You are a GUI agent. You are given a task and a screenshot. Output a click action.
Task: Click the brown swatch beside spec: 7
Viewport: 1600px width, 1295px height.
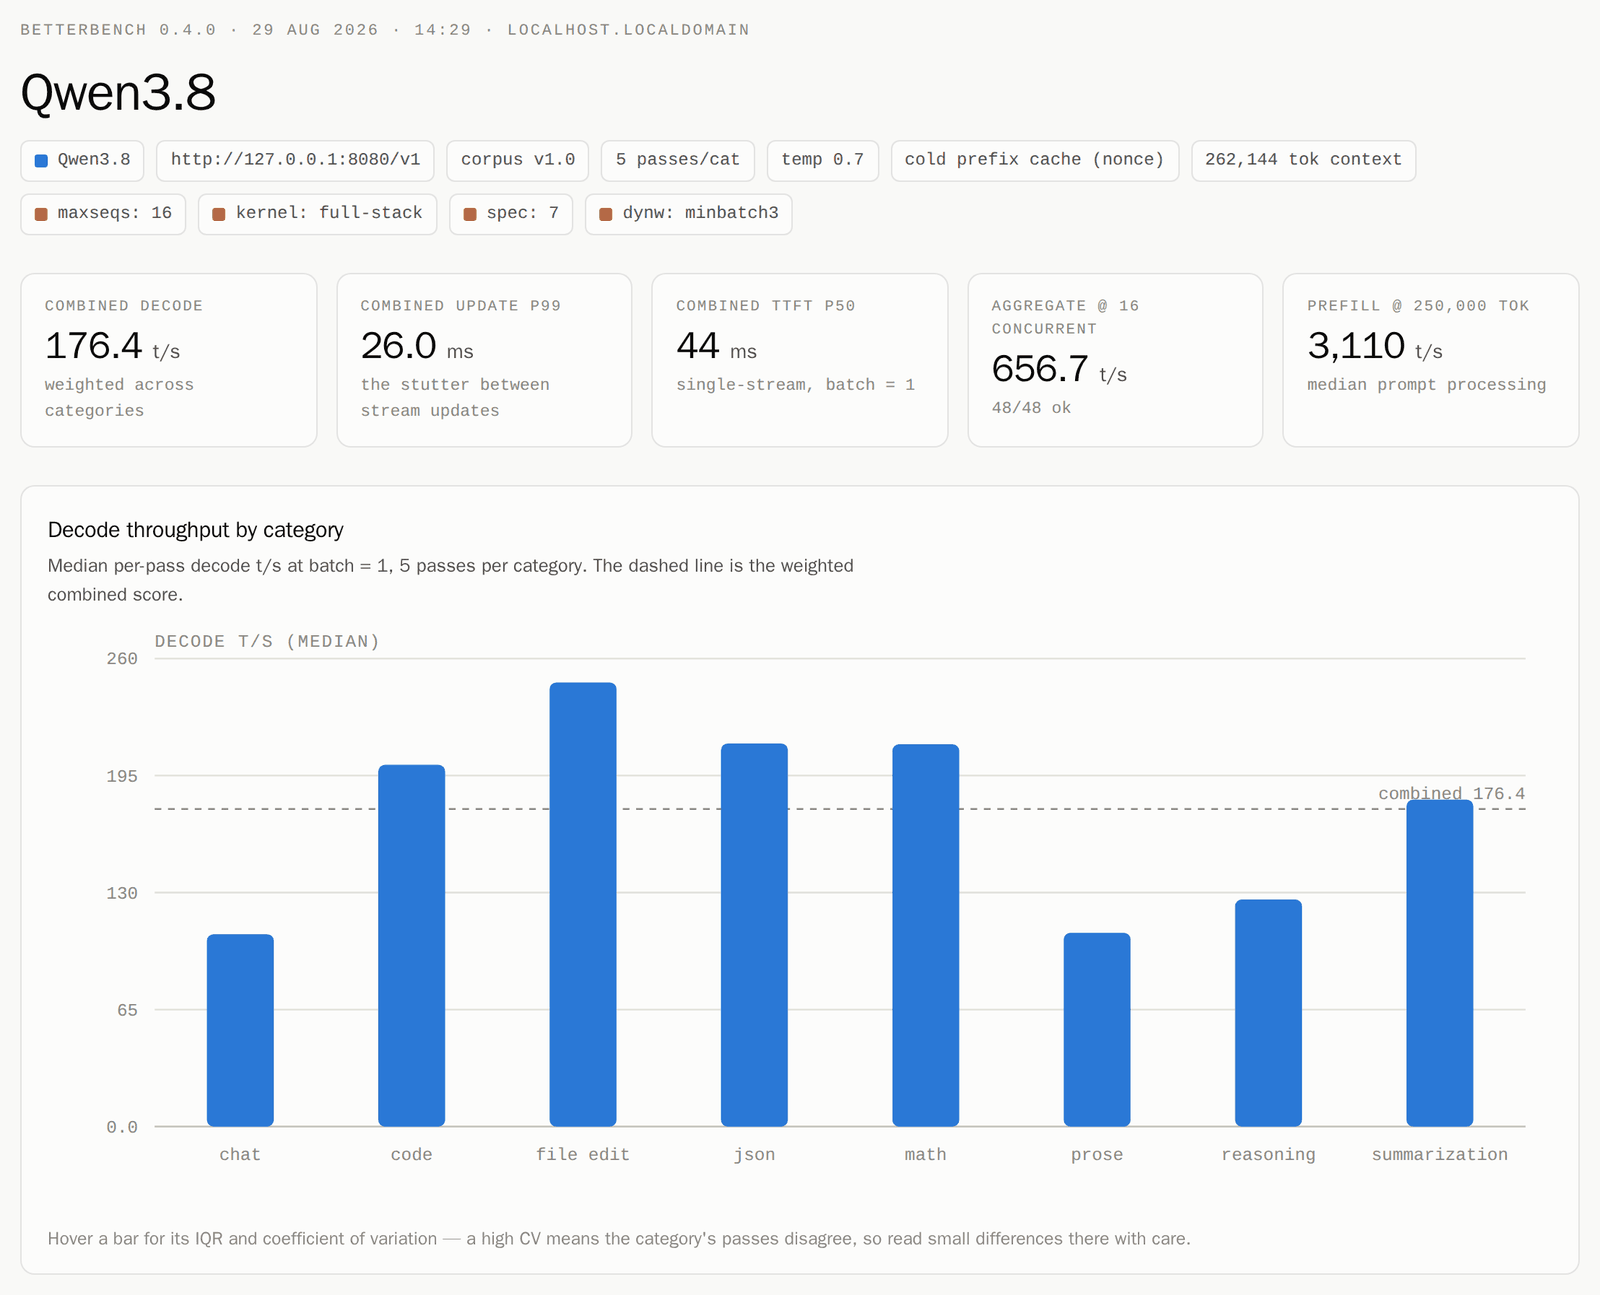coord(470,214)
